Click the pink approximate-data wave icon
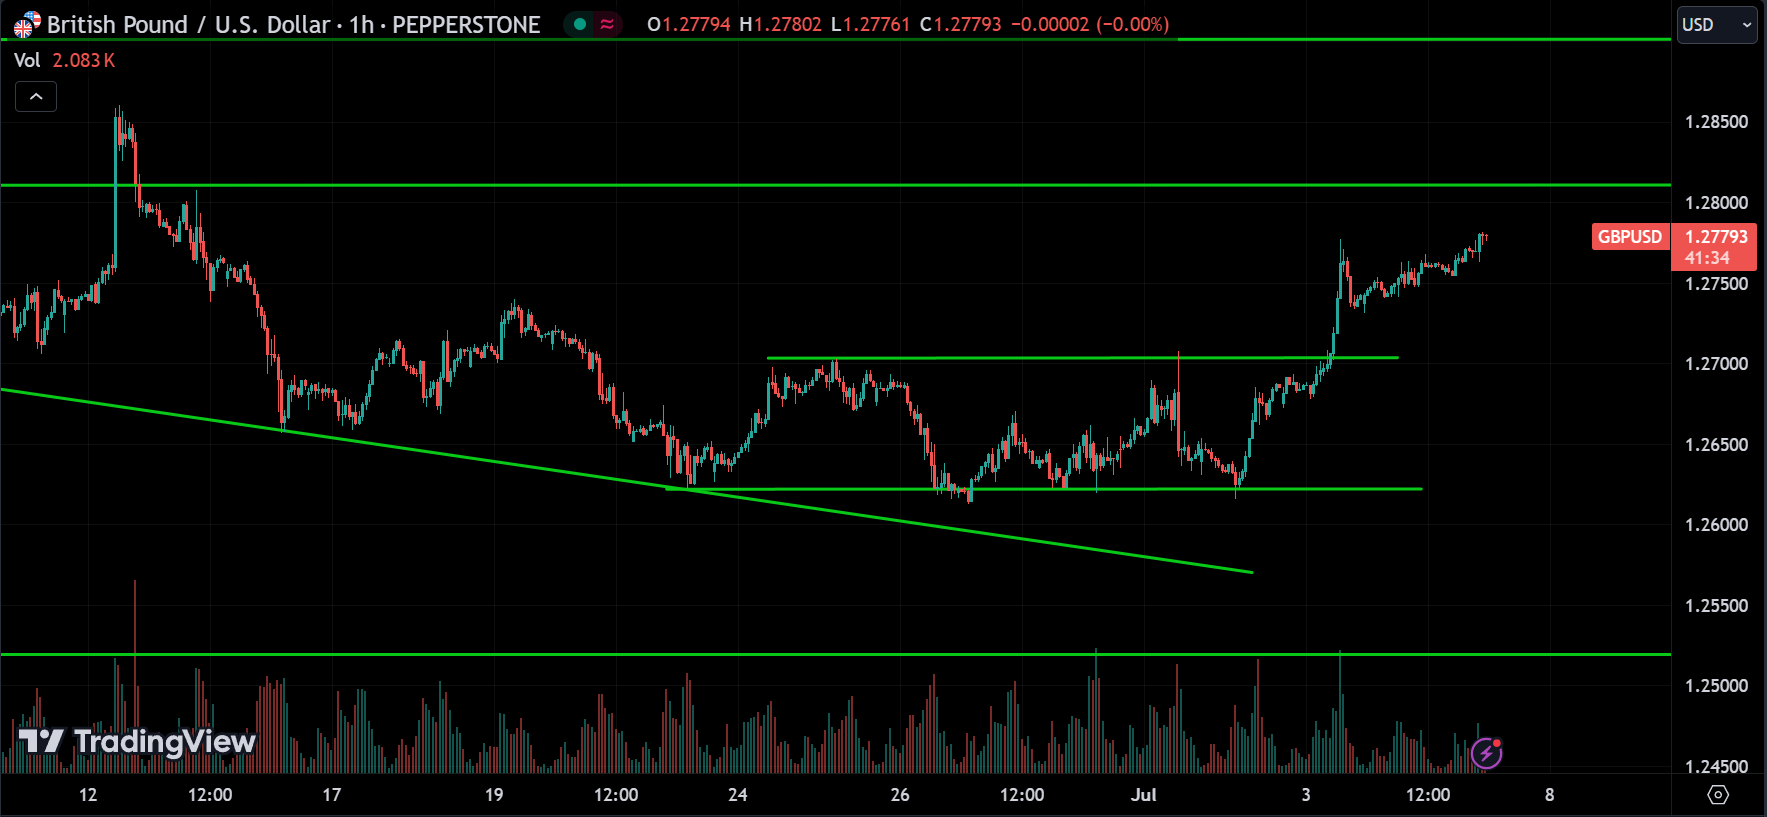 607,24
